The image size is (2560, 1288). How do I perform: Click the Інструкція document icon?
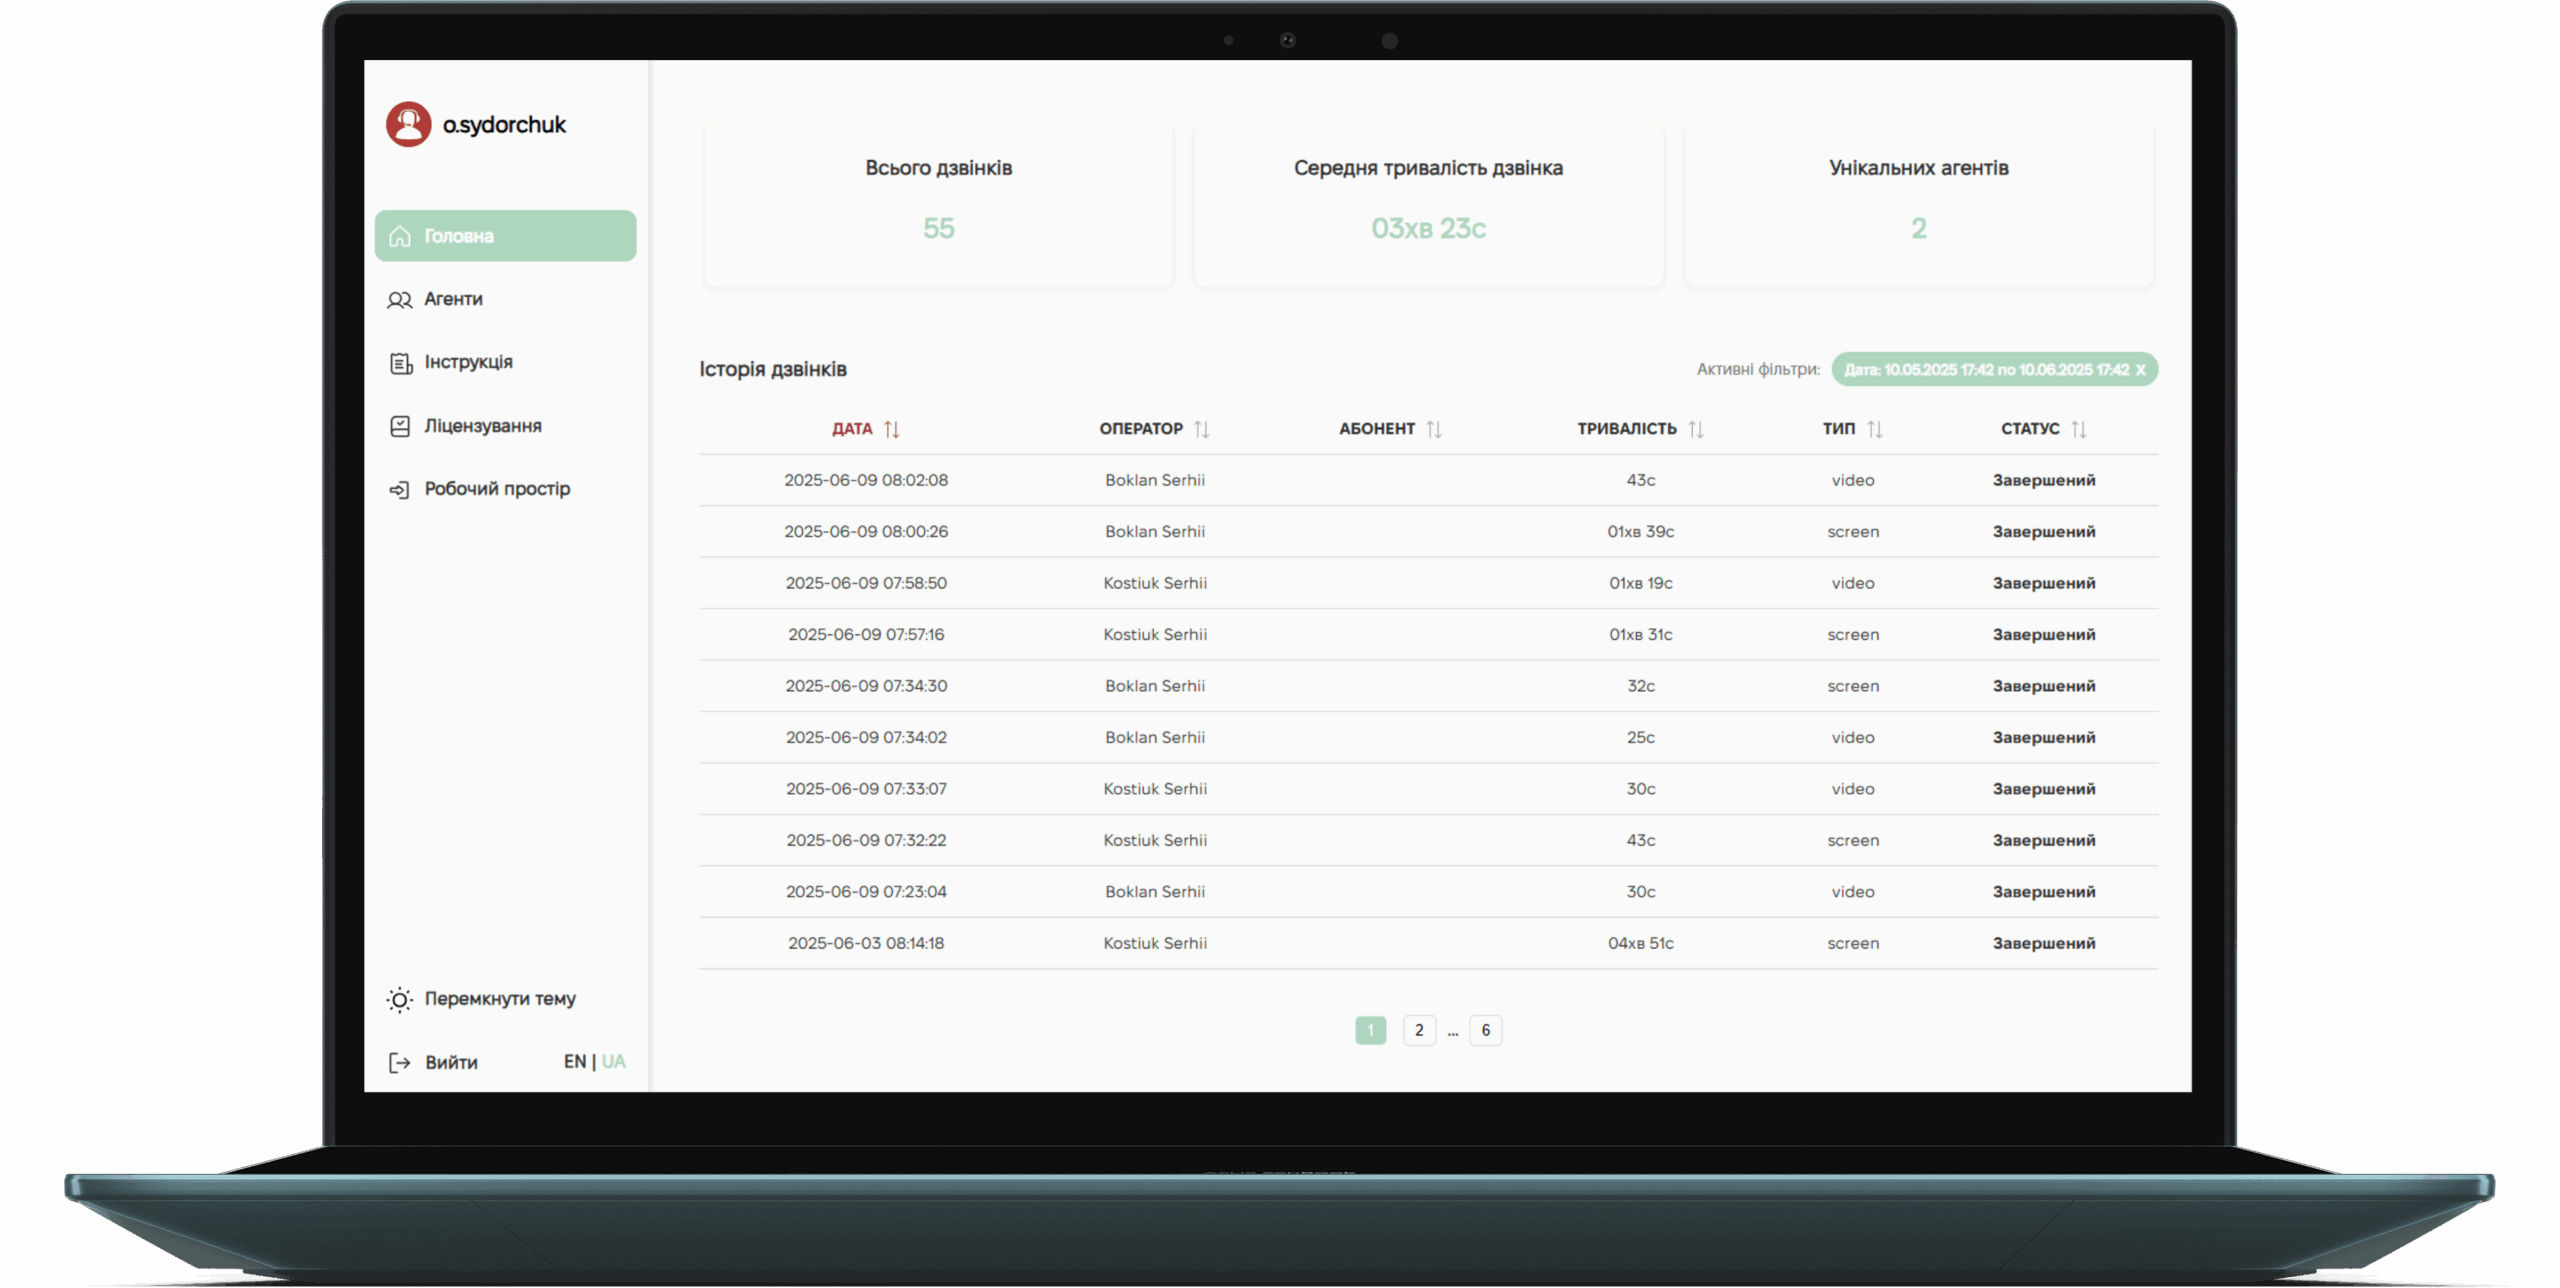coord(400,363)
